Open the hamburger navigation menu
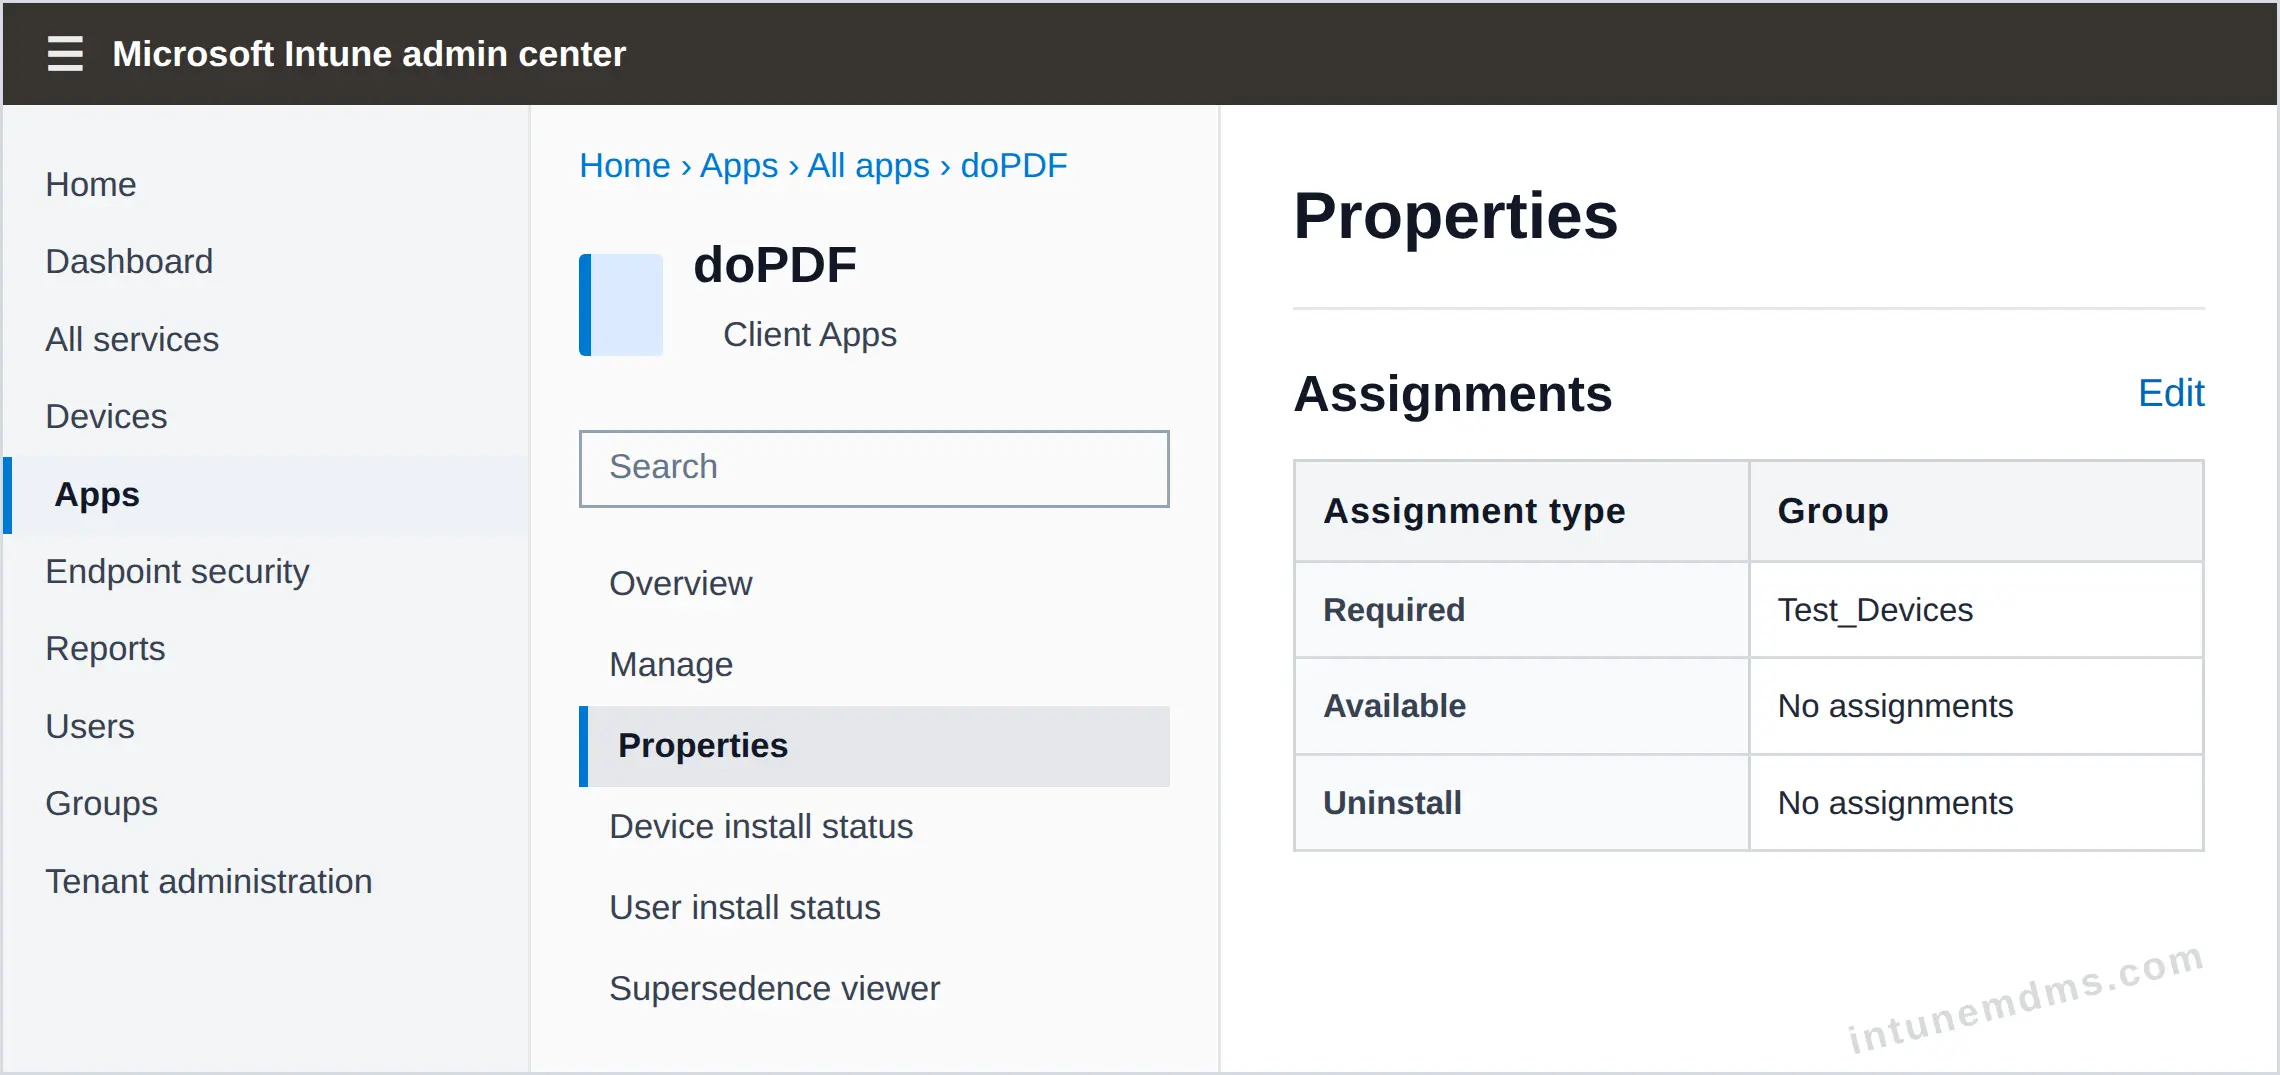The height and width of the screenshot is (1075, 2280). [x=65, y=53]
